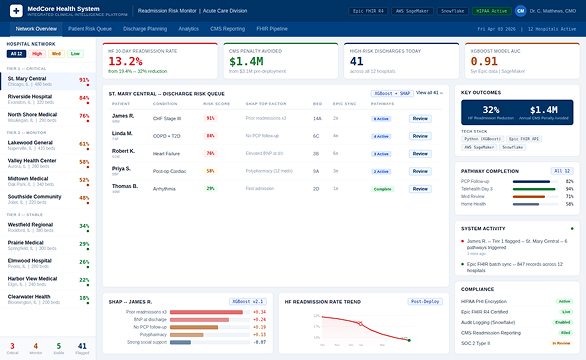Click the XGBoost v2.1 model badge
Screen dimensions: 586x360
pyautogui.click(x=248, y=301)
